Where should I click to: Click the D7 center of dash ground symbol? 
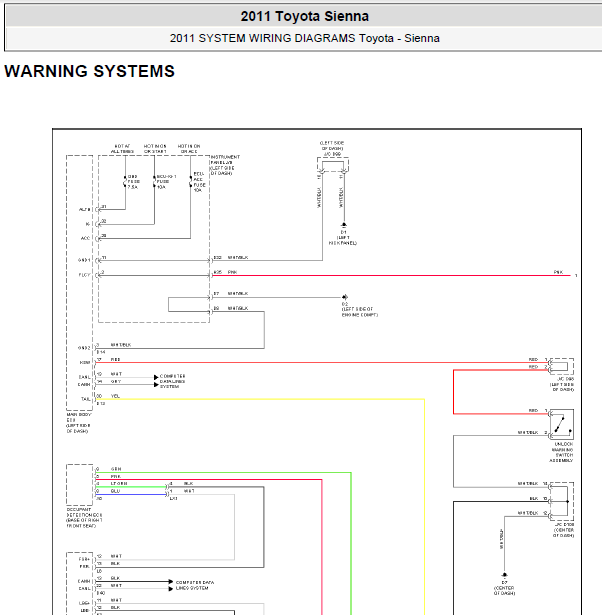(x=504, y=575)
